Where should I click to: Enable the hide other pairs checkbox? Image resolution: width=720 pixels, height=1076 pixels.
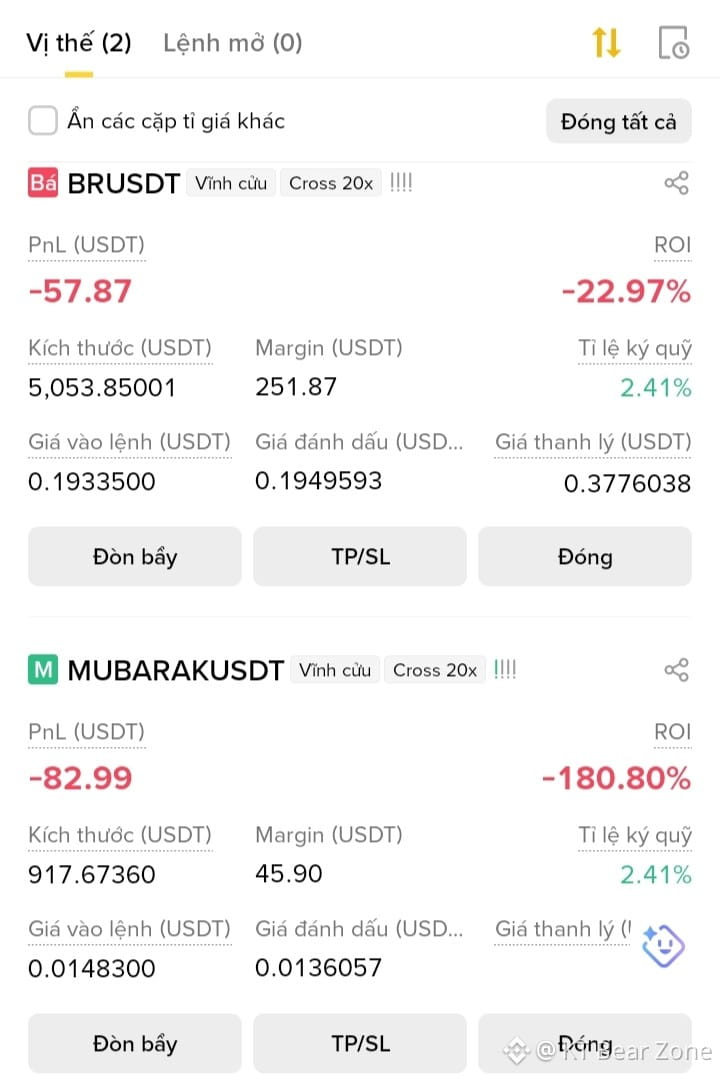click(x=43, y=121)
